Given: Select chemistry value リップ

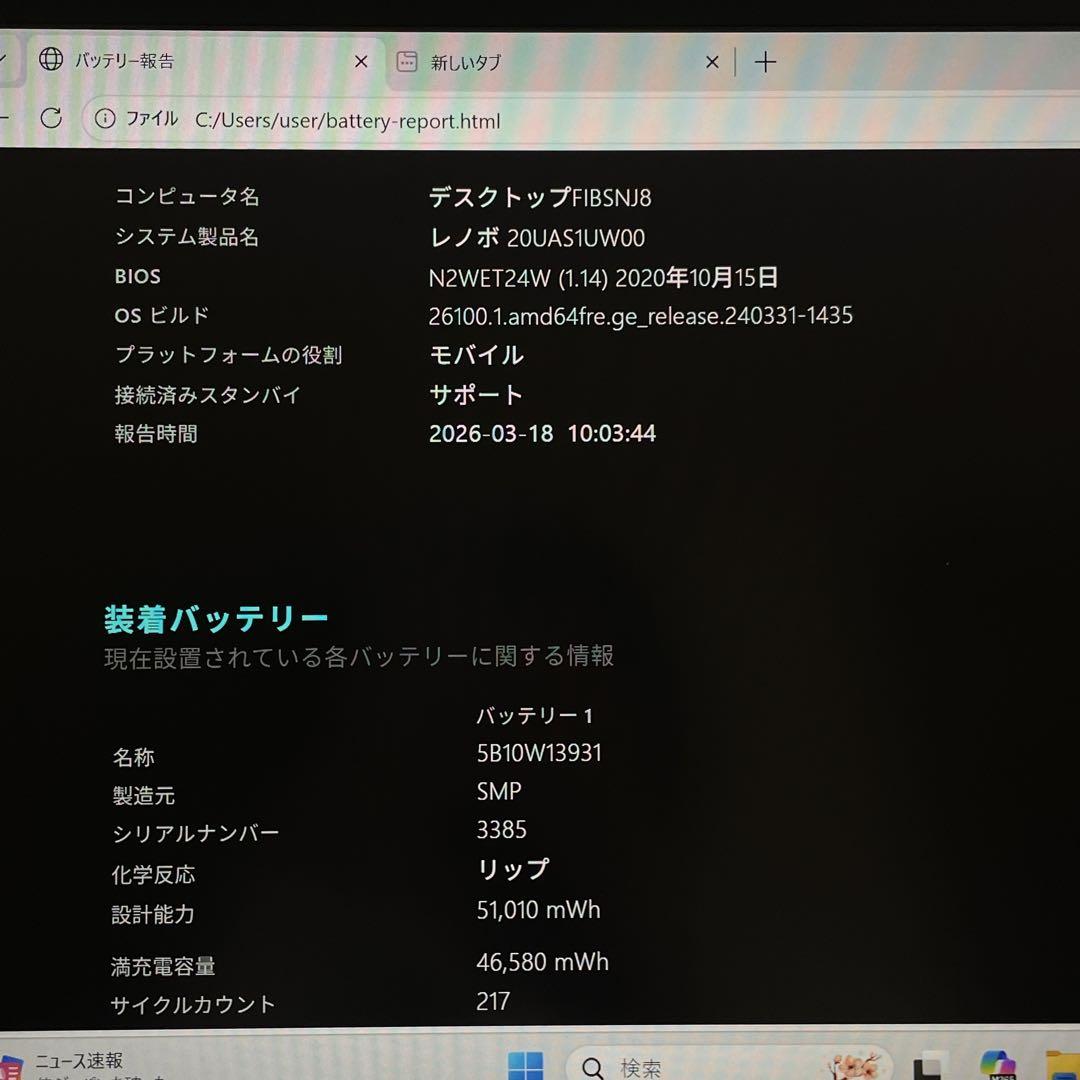Looking at the screenshot, I should (x=513, y=869).
